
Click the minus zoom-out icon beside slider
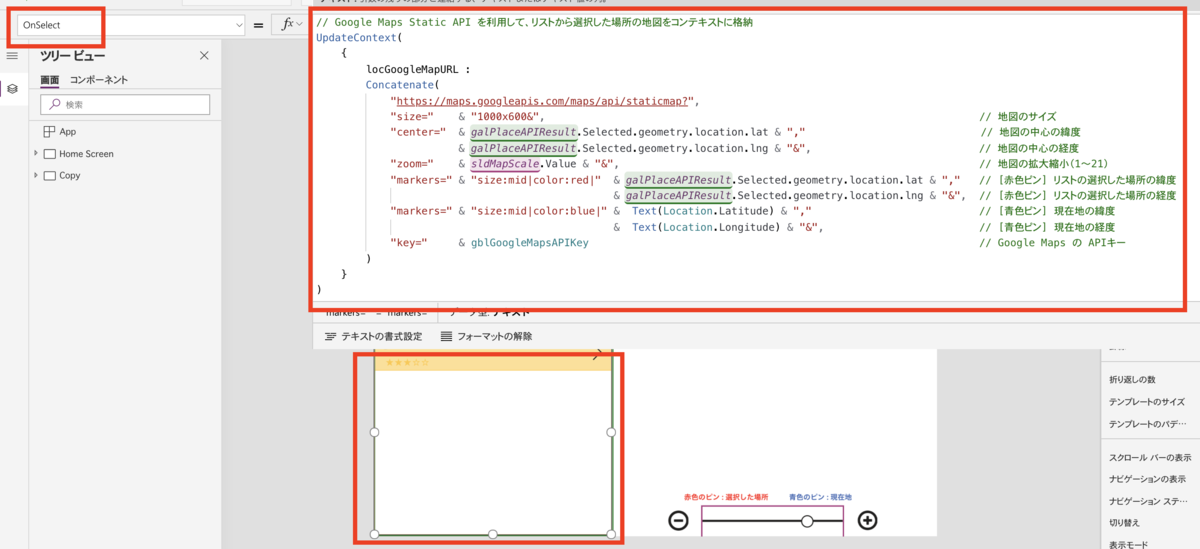(678, 520)
